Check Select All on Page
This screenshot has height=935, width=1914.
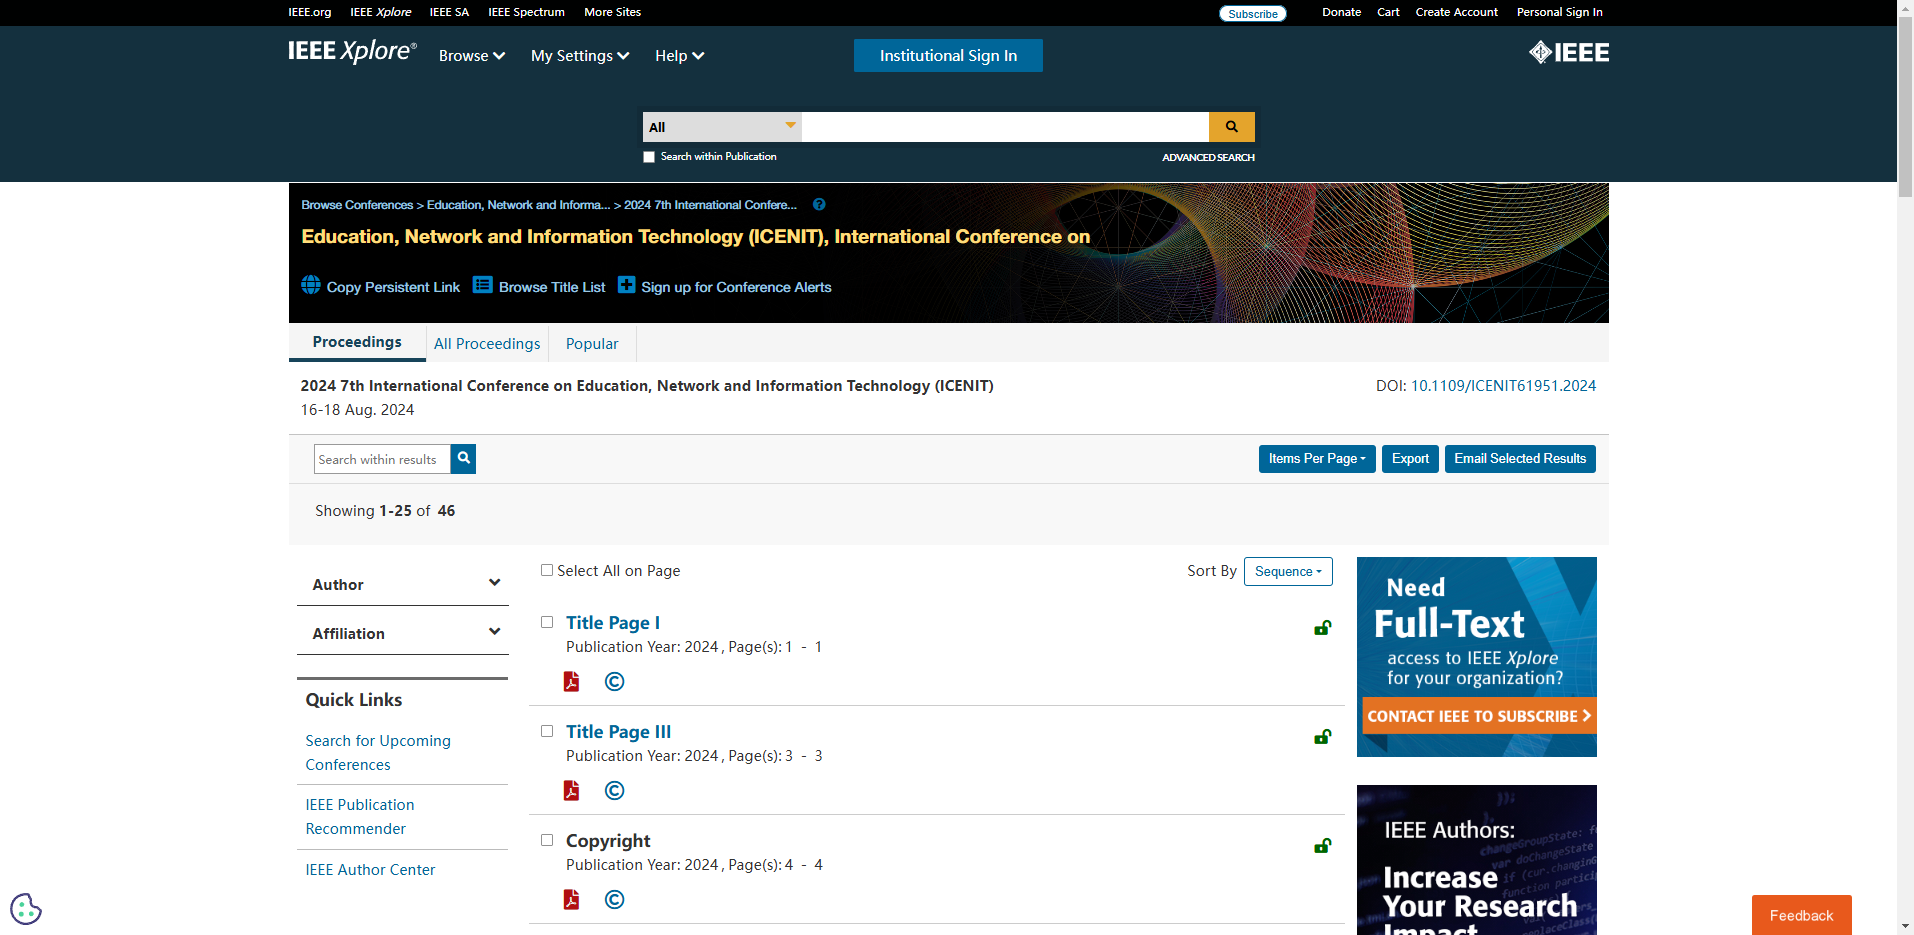[547, 570]
